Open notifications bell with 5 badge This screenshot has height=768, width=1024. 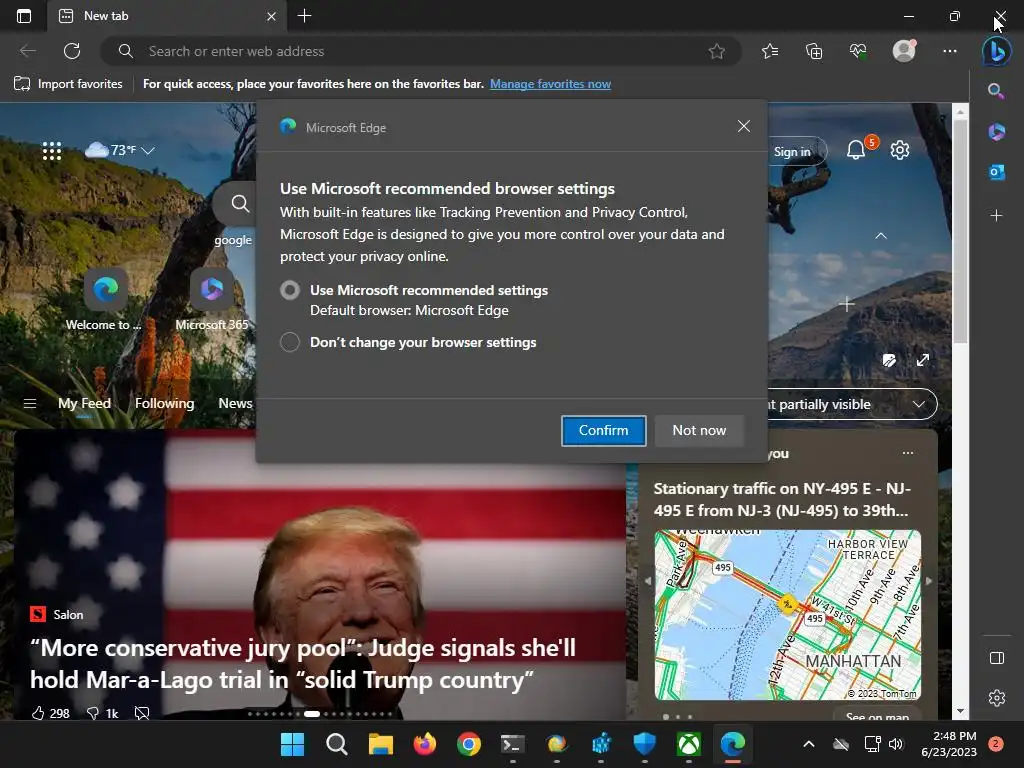pyautogui.click(x=858, y=149)
